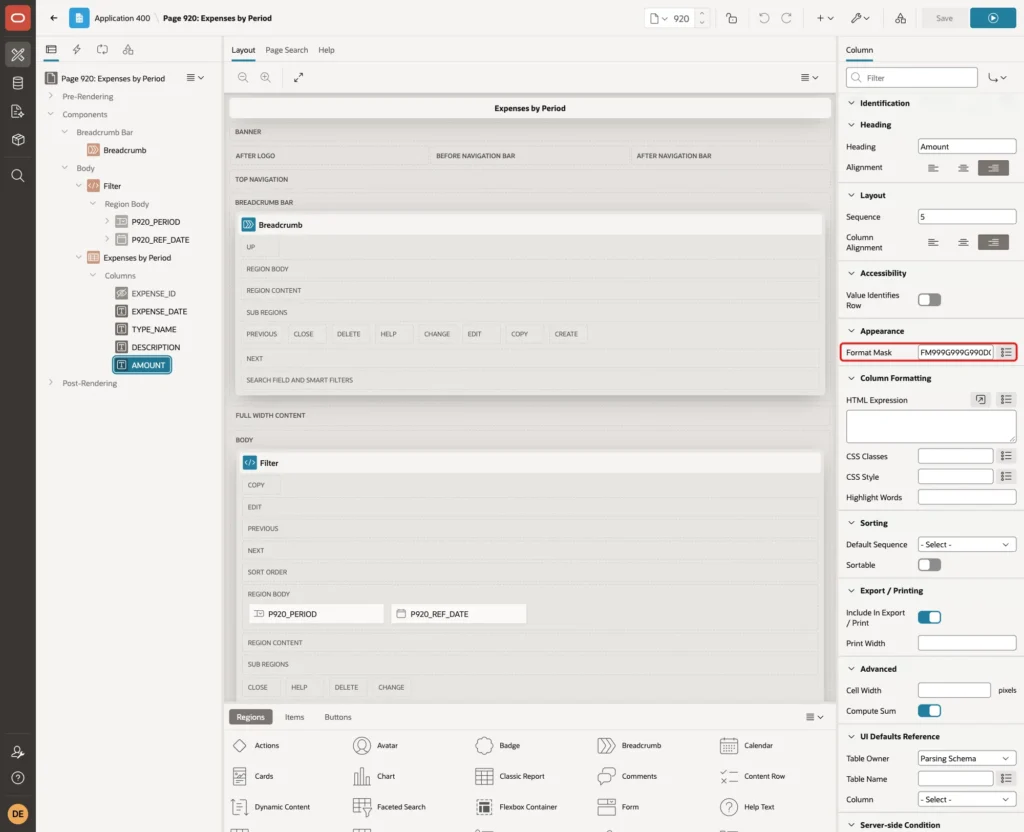Toggle Value Identifies Row switch

(x=929, y=300)
